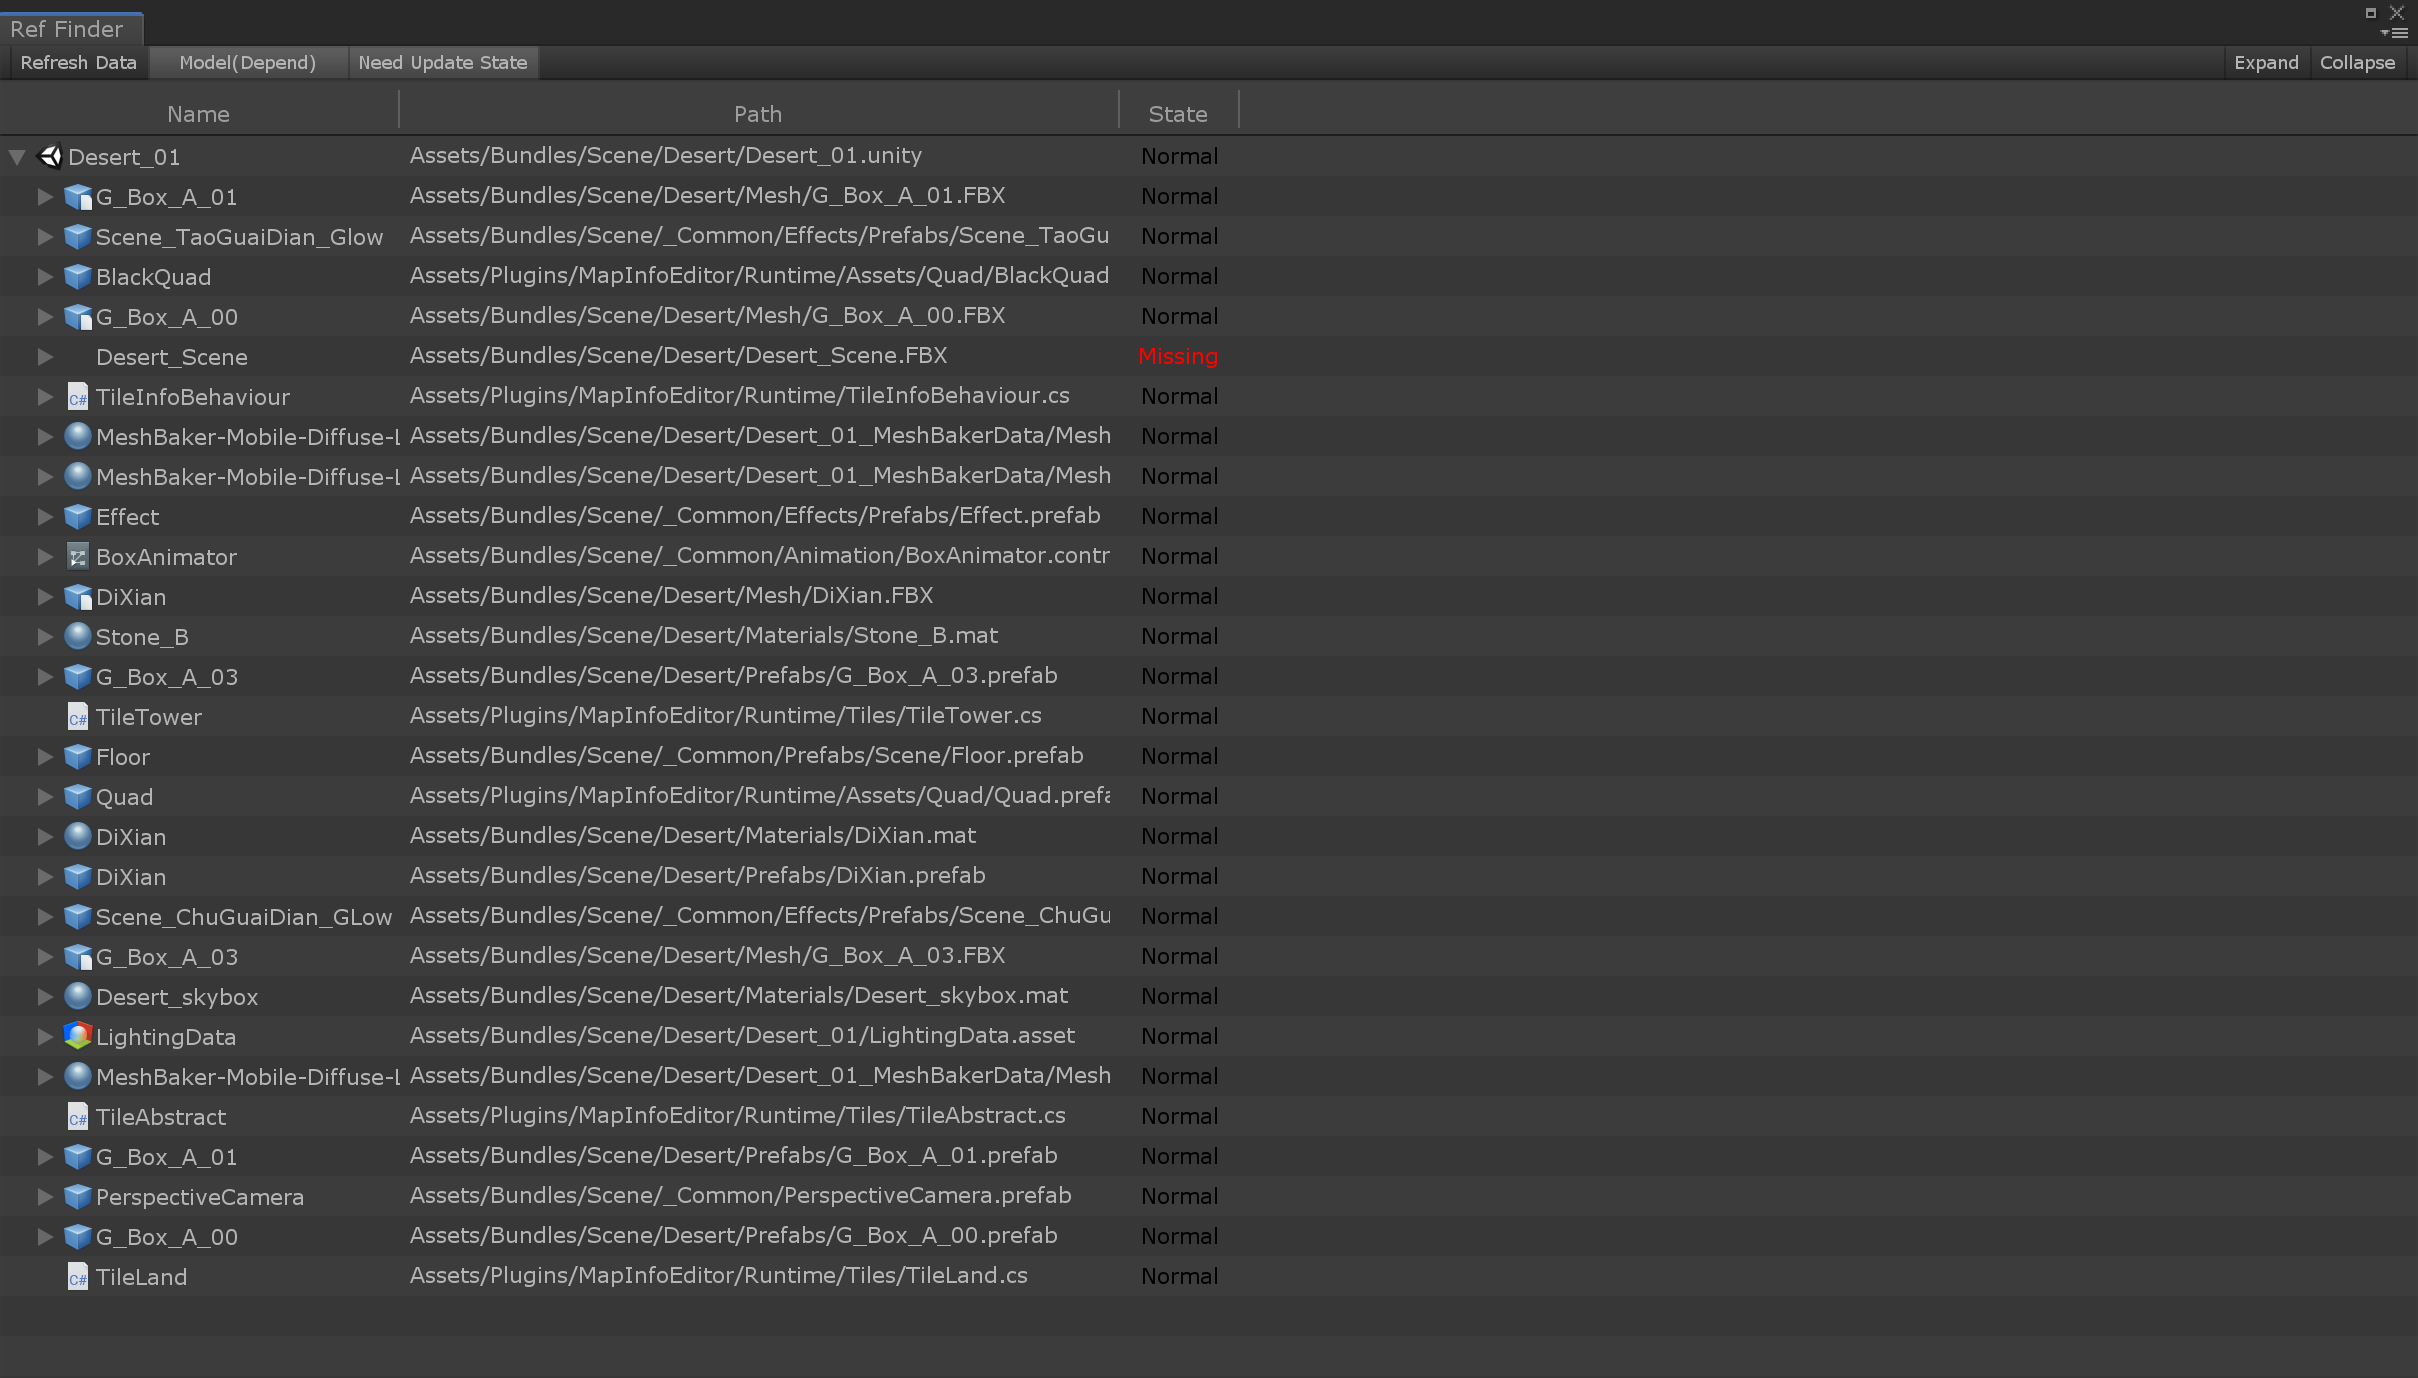Select path Assets/Bundles/Scene/Desert/Desert_01.unity
Screen dimensions: 2418x1378
[x=665, y=156]
